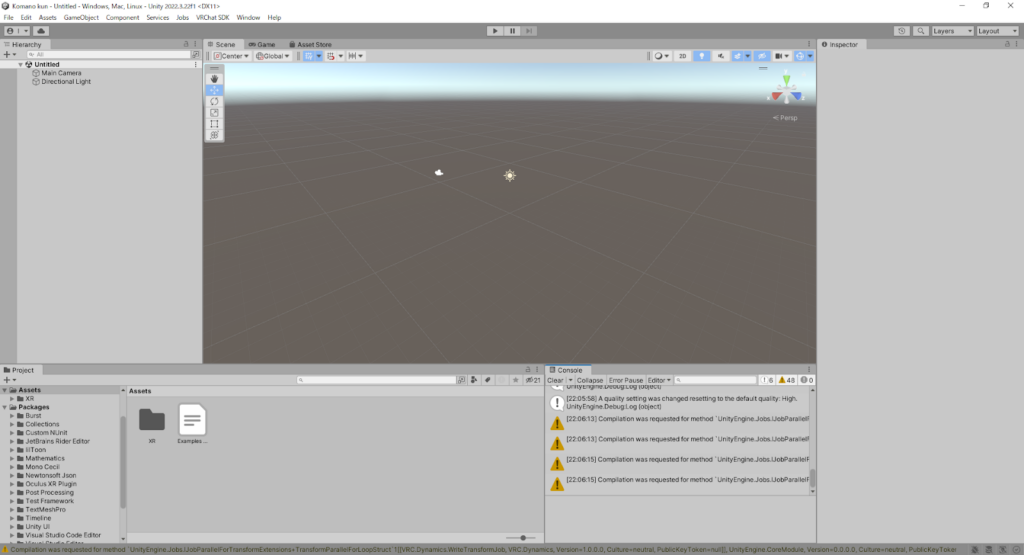The width and height of the screenshot is (1024, 555).
Task: Toggle Error Pause in Console
Action: [626, 380]
